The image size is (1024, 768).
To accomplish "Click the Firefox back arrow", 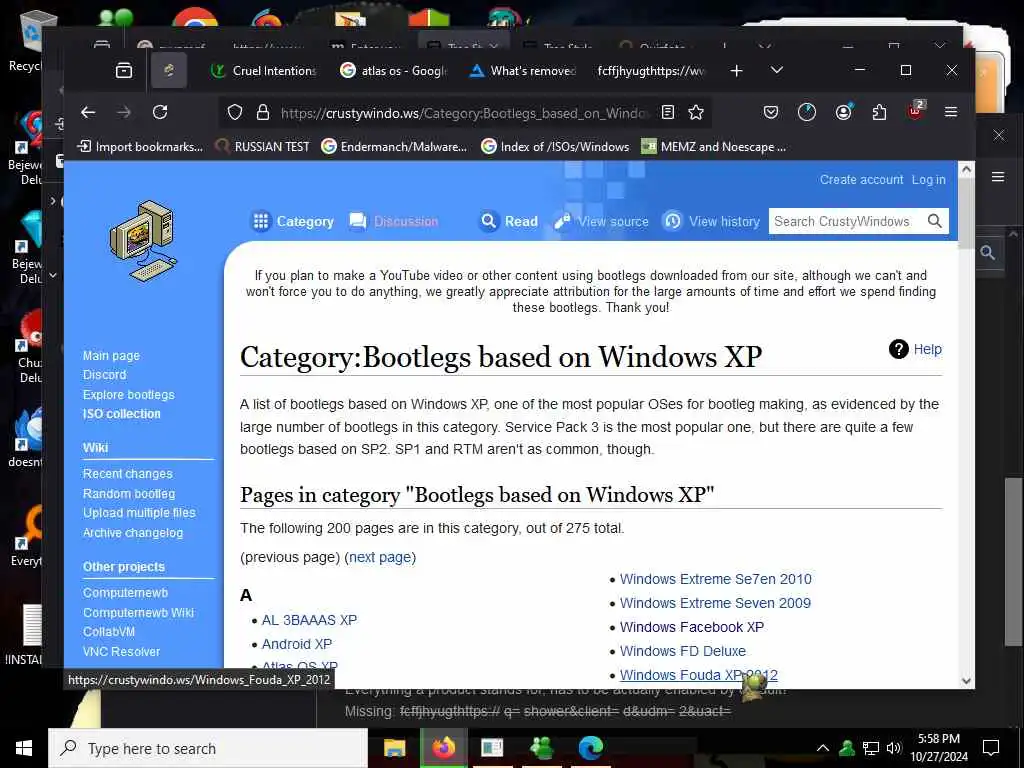I will [x=88, y=112].
